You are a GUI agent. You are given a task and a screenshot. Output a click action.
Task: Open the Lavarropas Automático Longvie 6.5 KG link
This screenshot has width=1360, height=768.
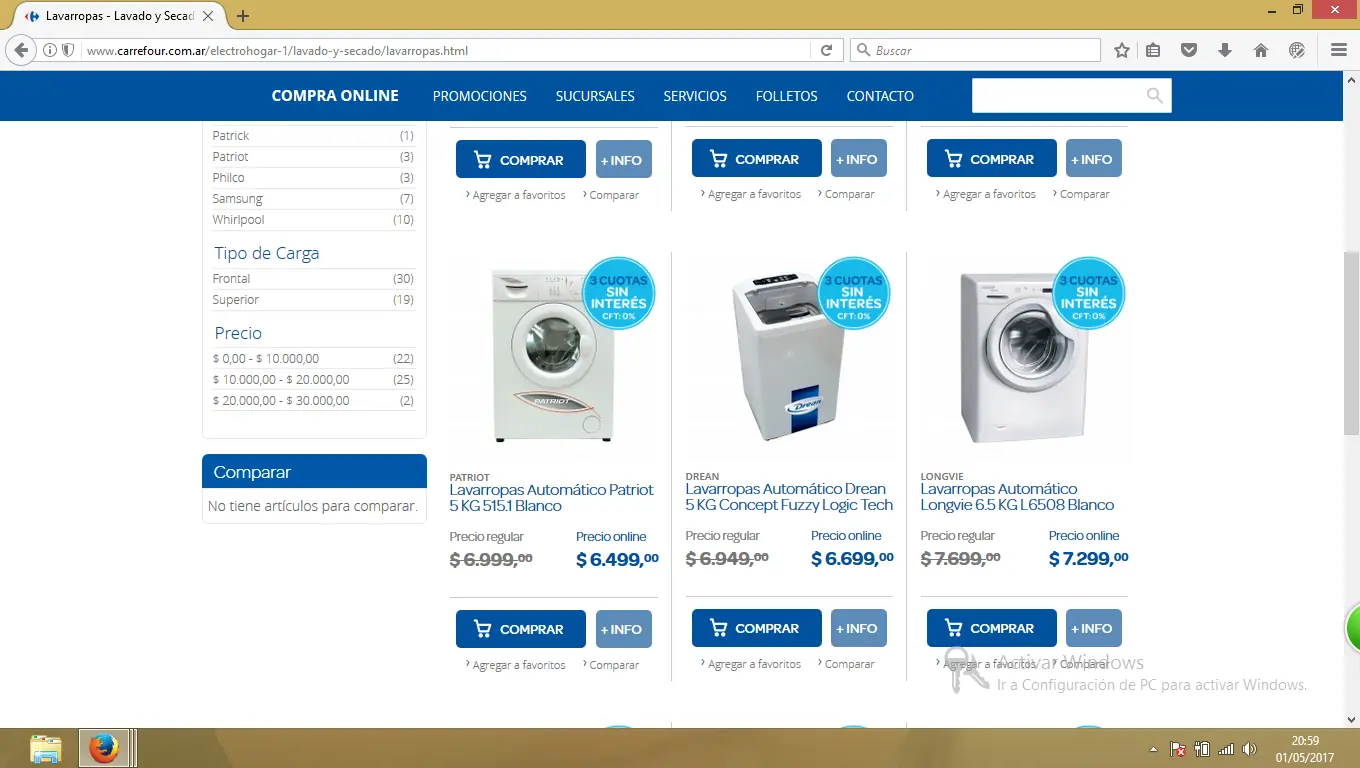click(1017, 497)
